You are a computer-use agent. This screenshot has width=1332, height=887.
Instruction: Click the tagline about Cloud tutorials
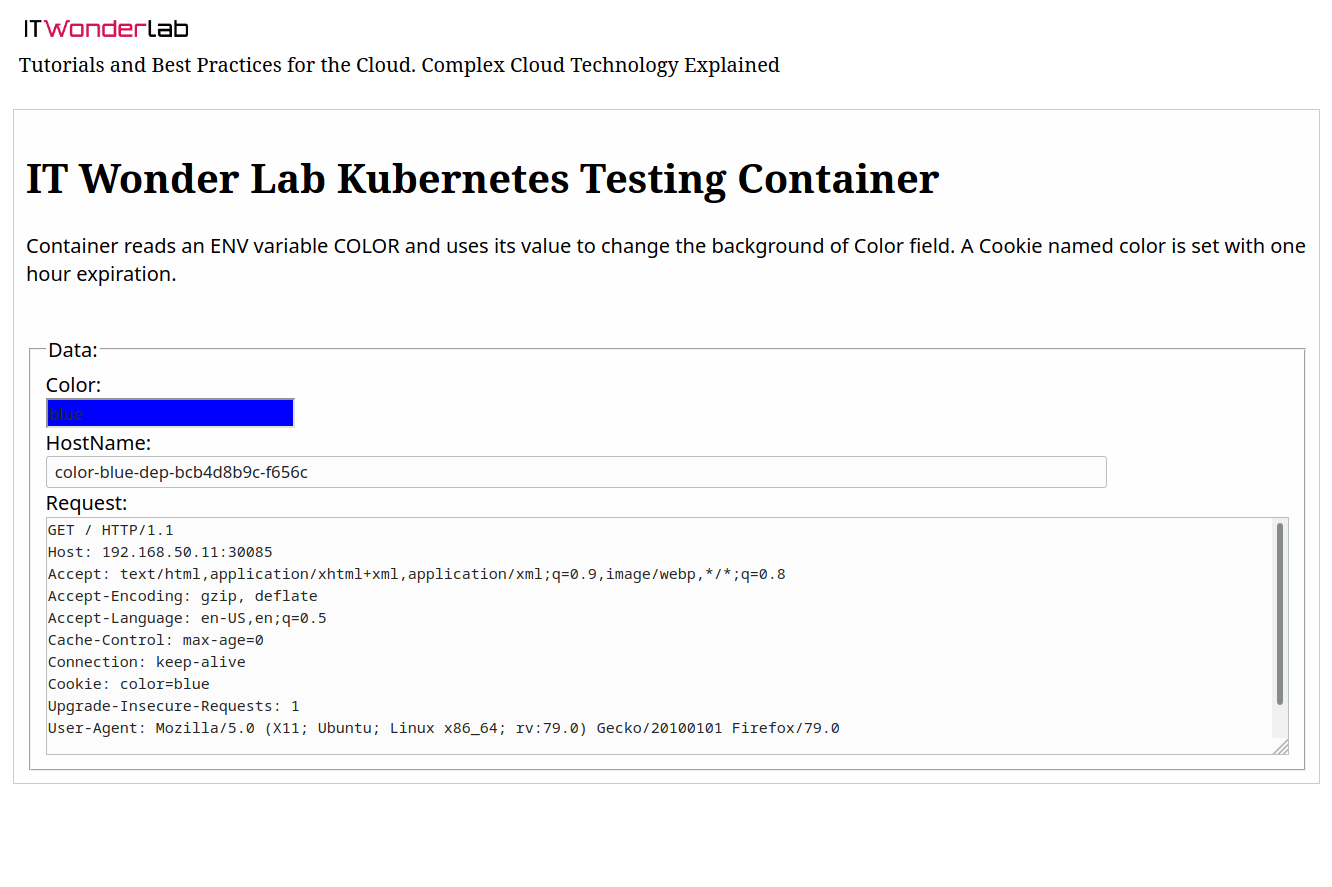(399, 65)
